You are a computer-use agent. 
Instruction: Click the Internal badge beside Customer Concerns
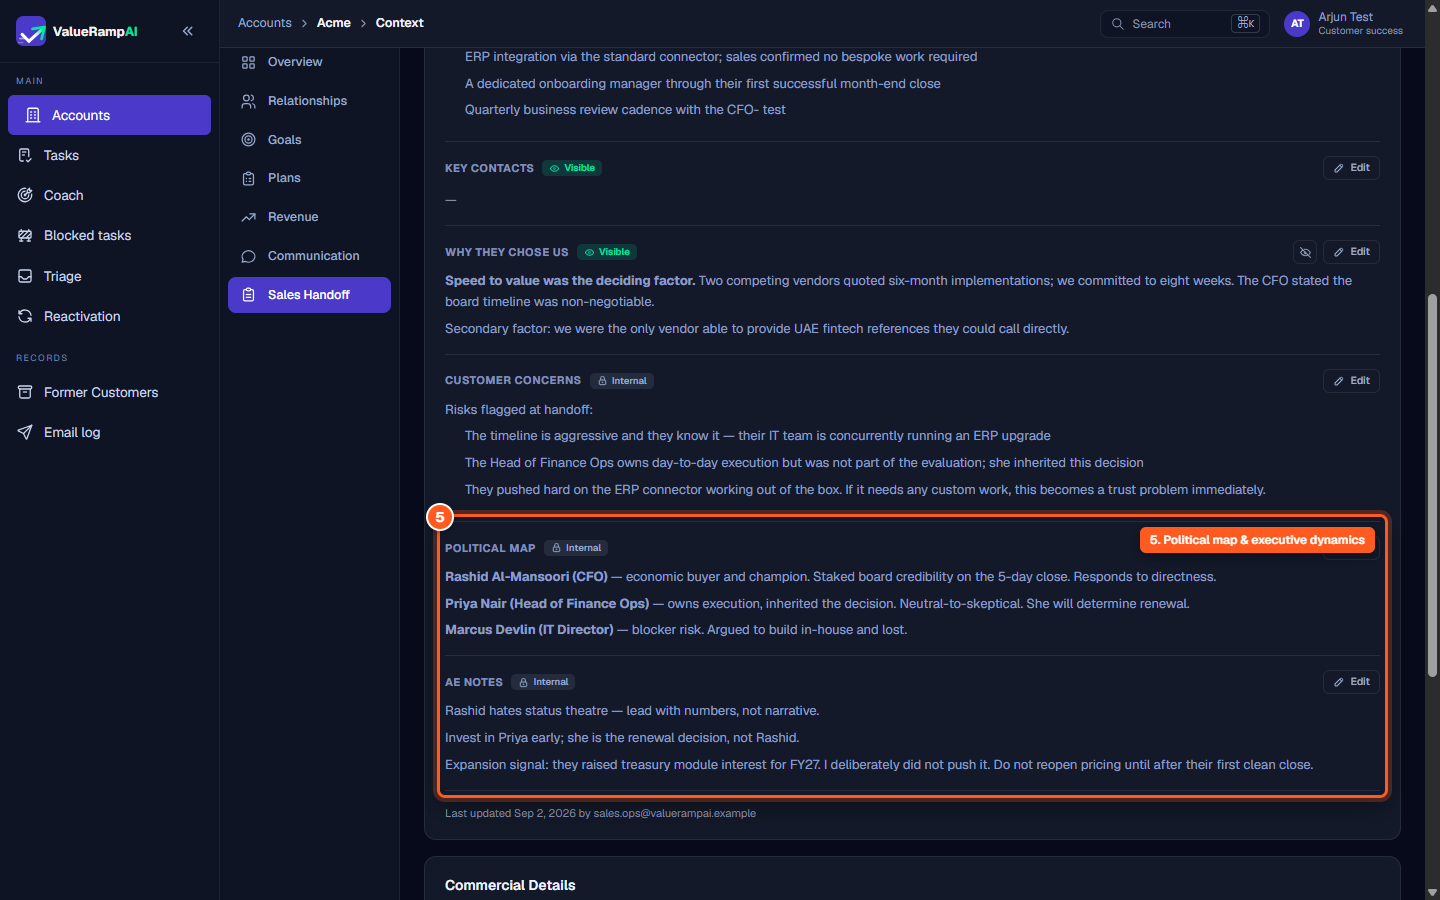pos(622,381)
